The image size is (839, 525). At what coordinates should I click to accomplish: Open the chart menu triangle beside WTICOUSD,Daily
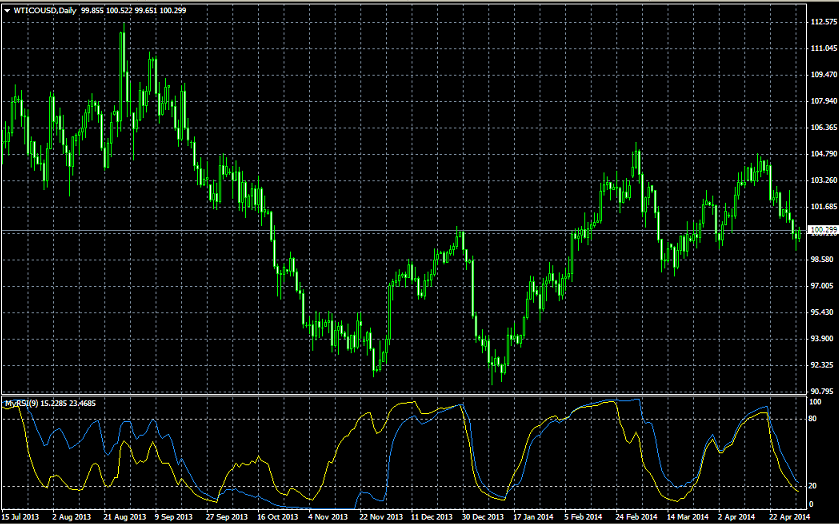click(x=7, y=11)
